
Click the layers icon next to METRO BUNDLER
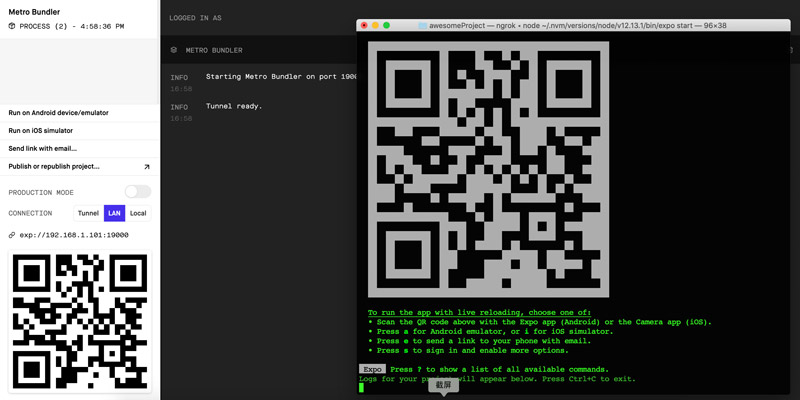point(174,50)
